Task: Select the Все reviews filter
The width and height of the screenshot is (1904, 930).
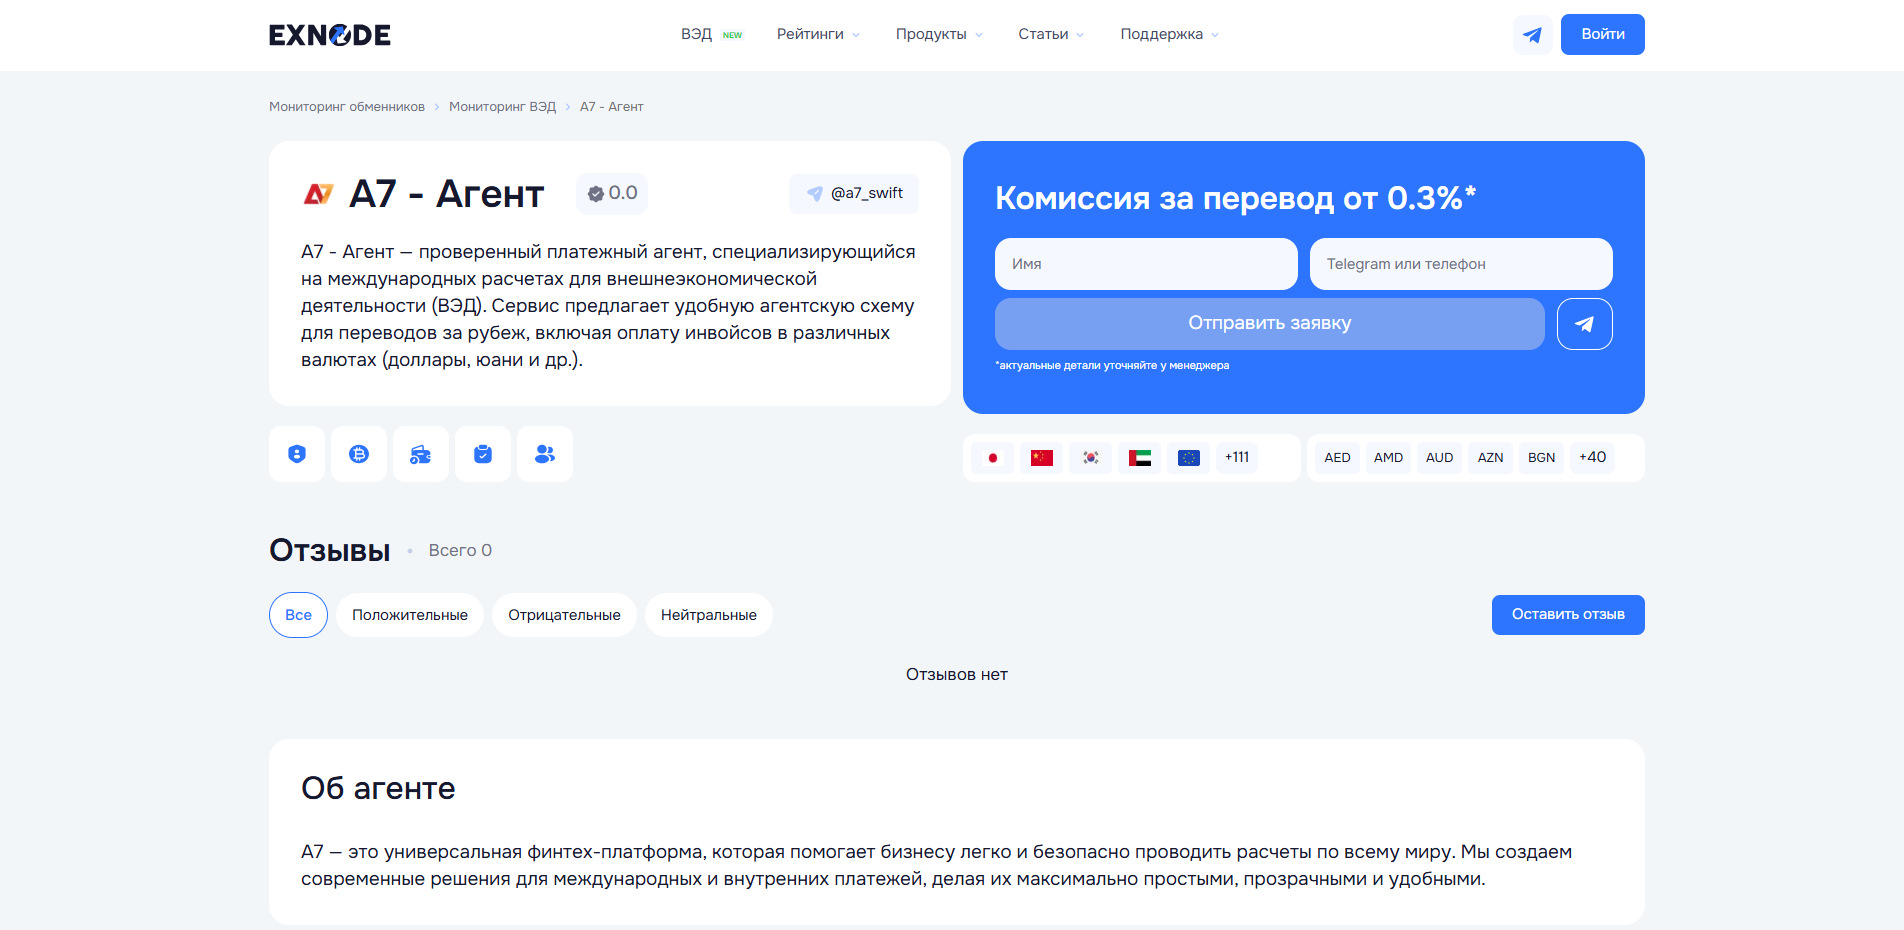Action: pos(298,615)
